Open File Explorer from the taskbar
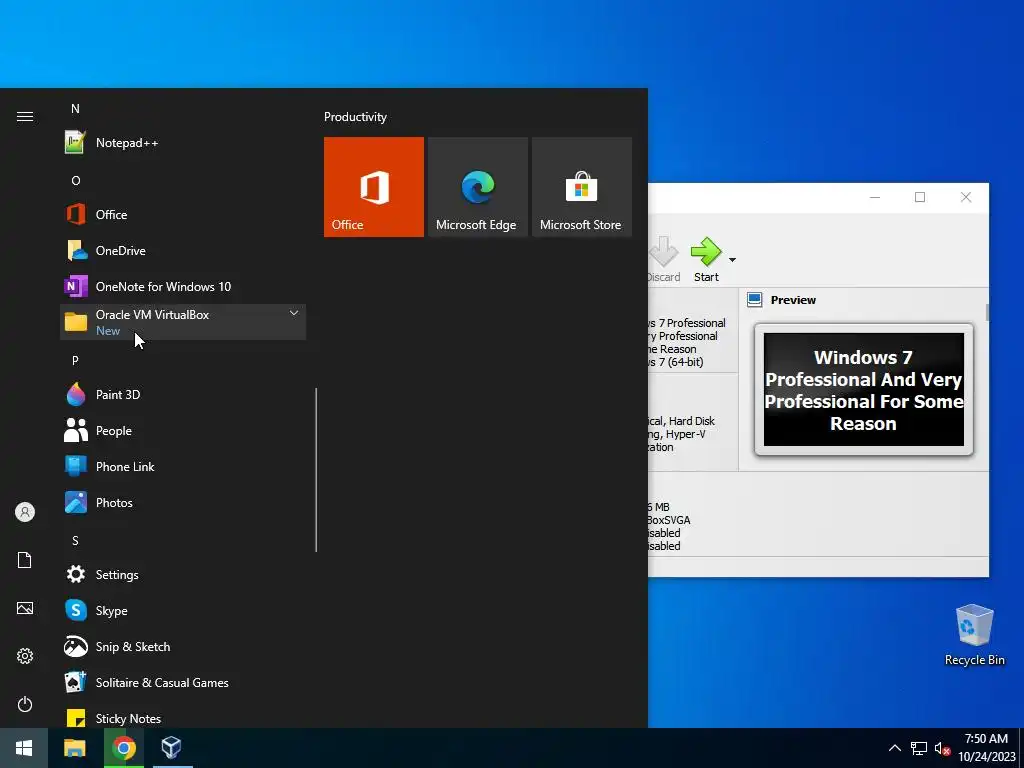 coord(74,748)
